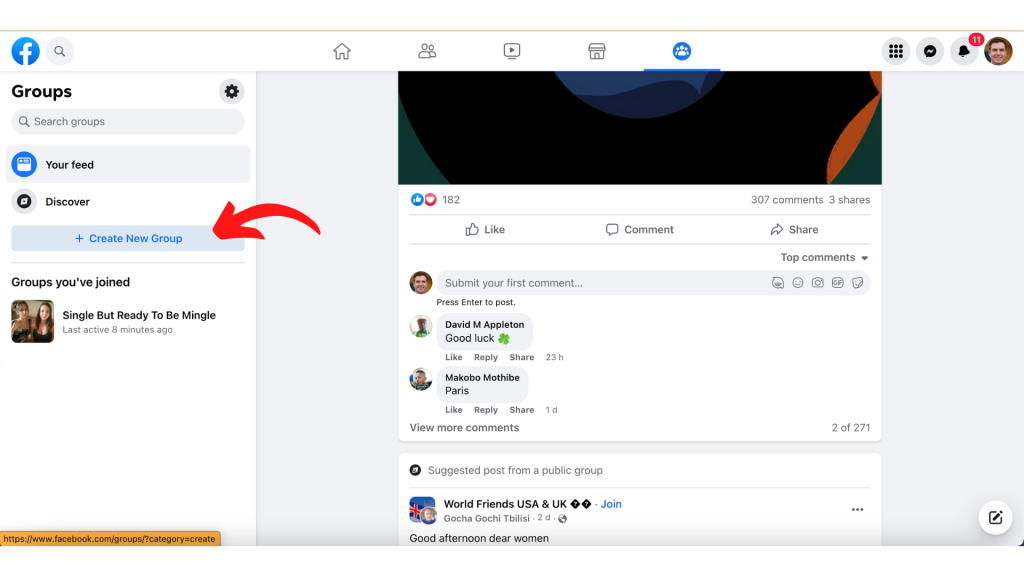Open the post image

click(640, 128)
